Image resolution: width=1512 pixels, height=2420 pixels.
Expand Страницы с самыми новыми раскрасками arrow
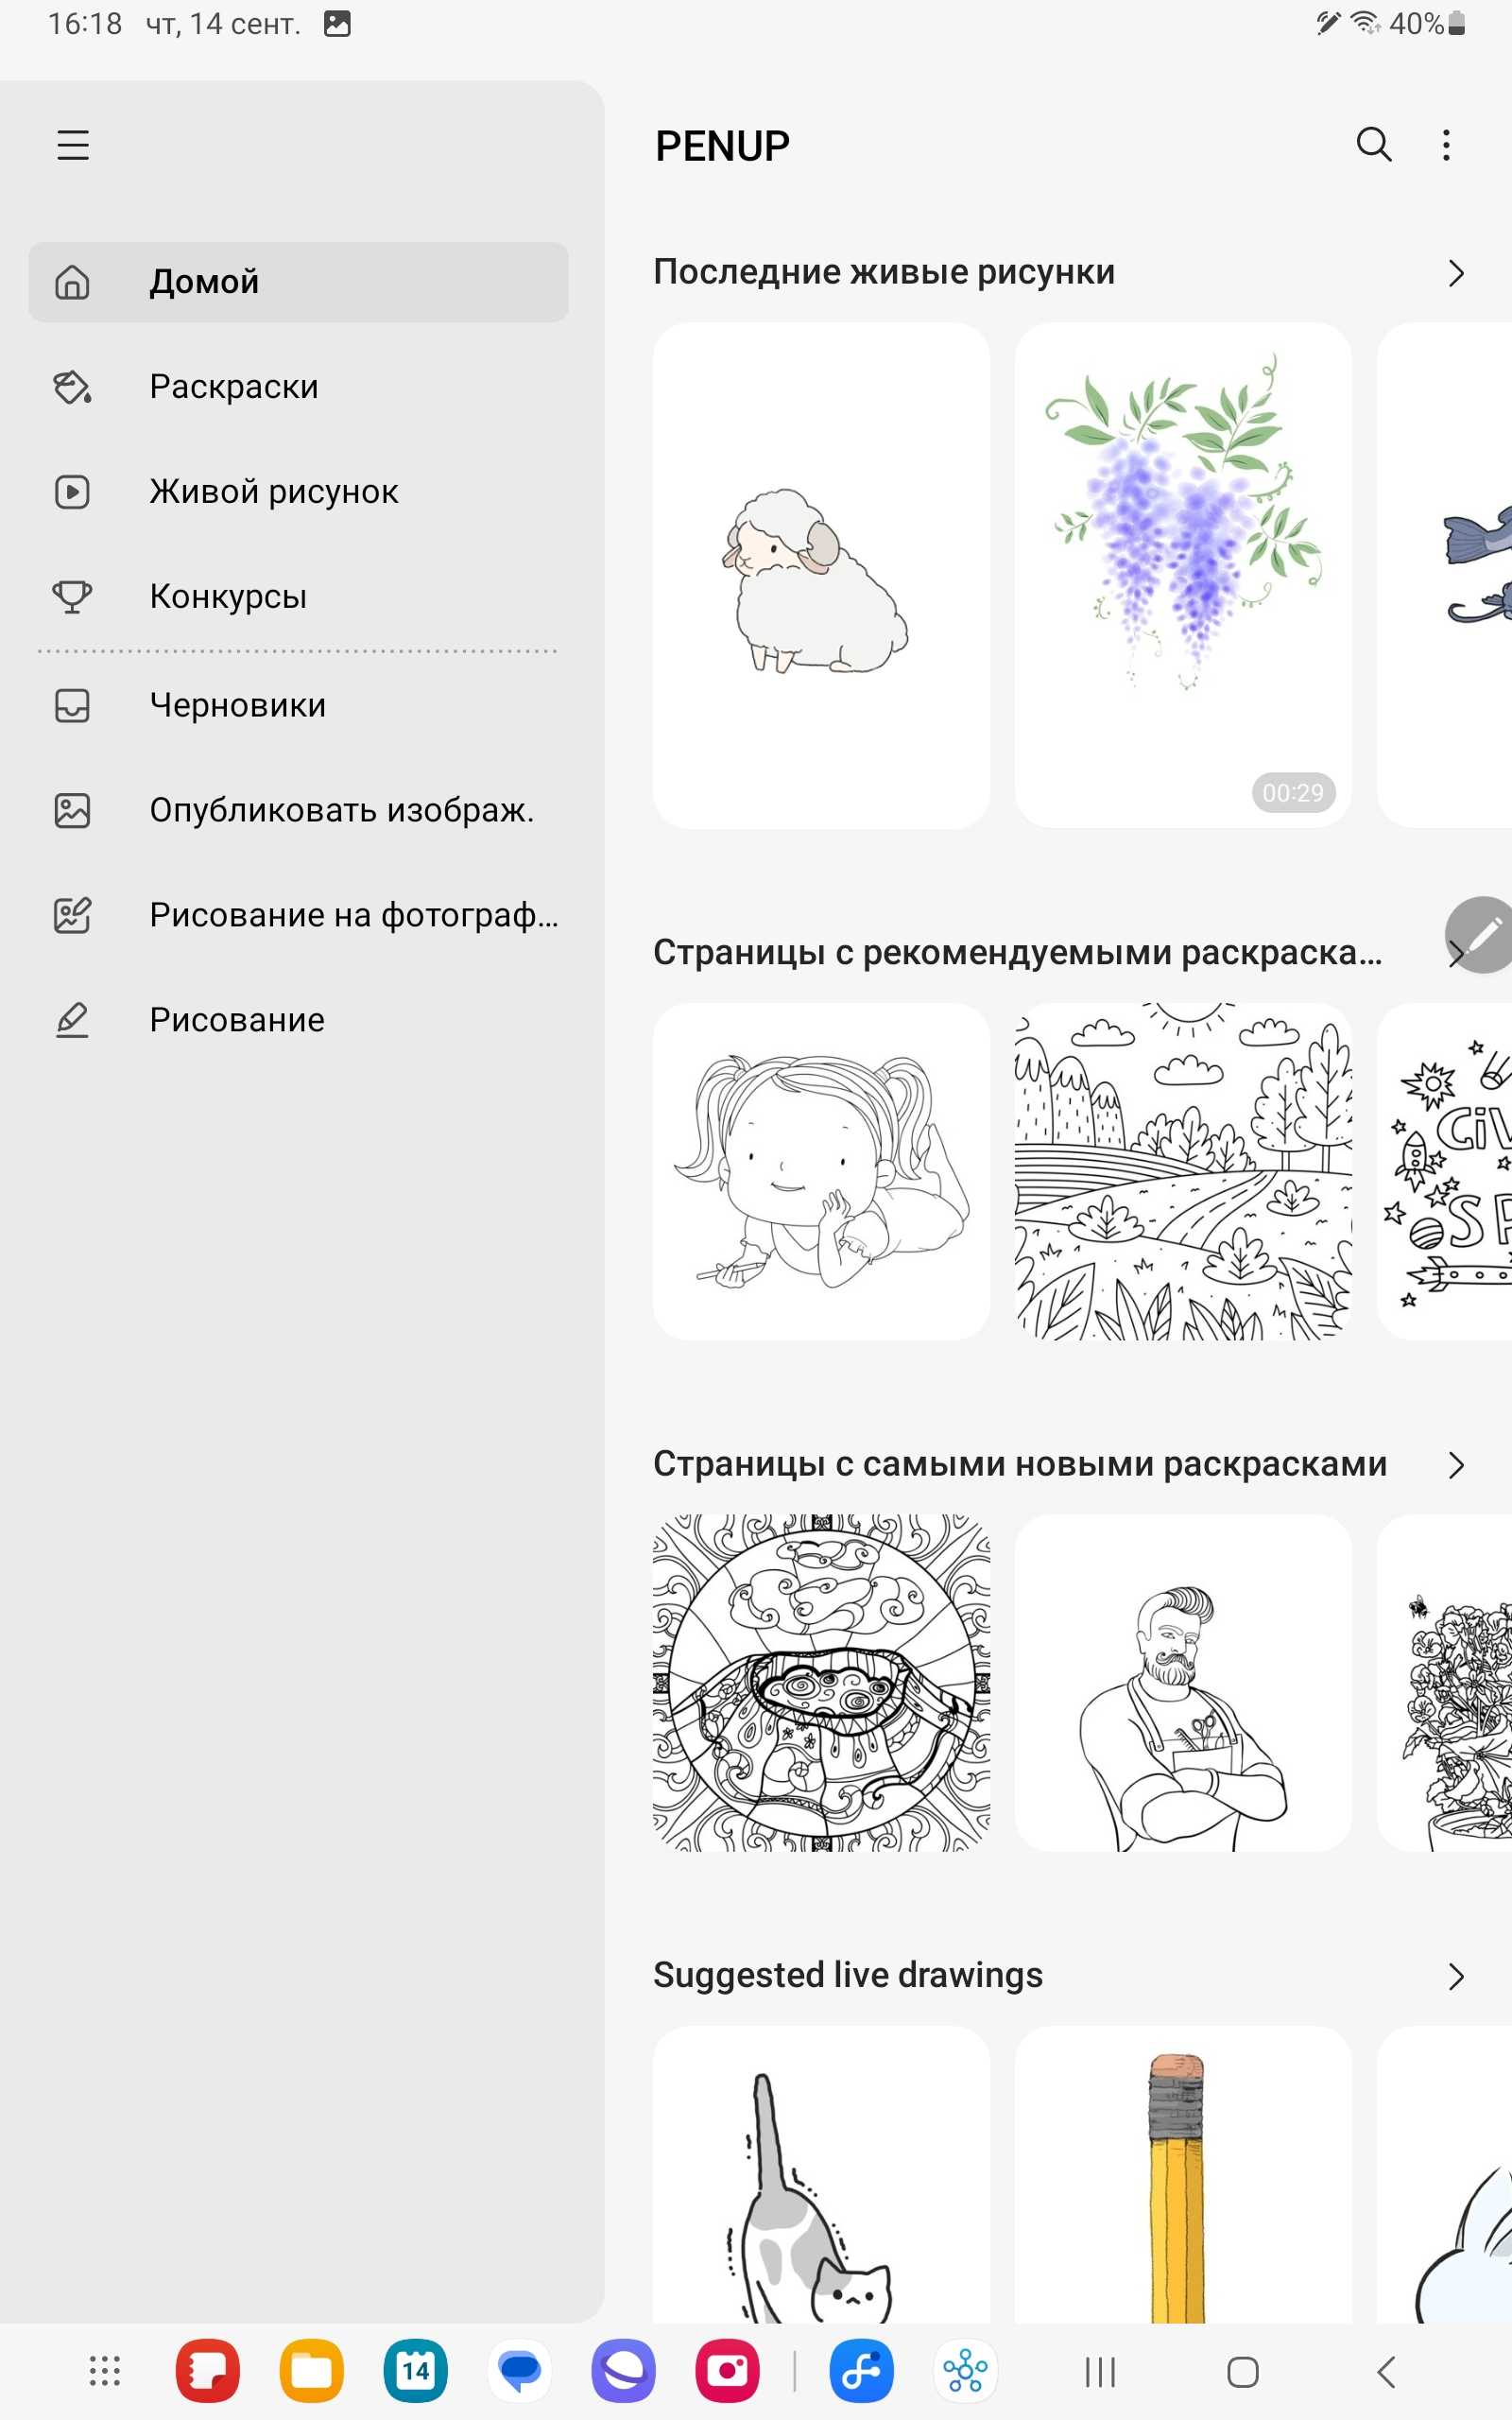1456,1465
